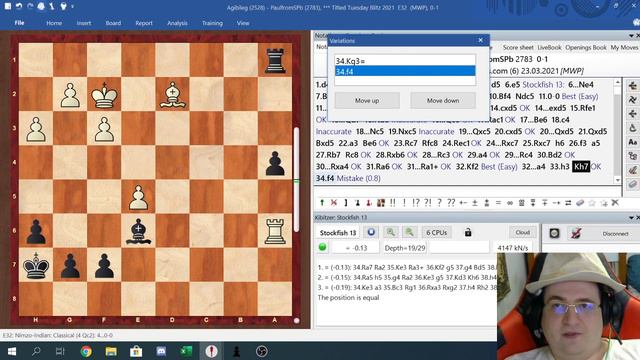640x360 pixels.
Task: Open the File menu
Action: [x=19, y=23]
